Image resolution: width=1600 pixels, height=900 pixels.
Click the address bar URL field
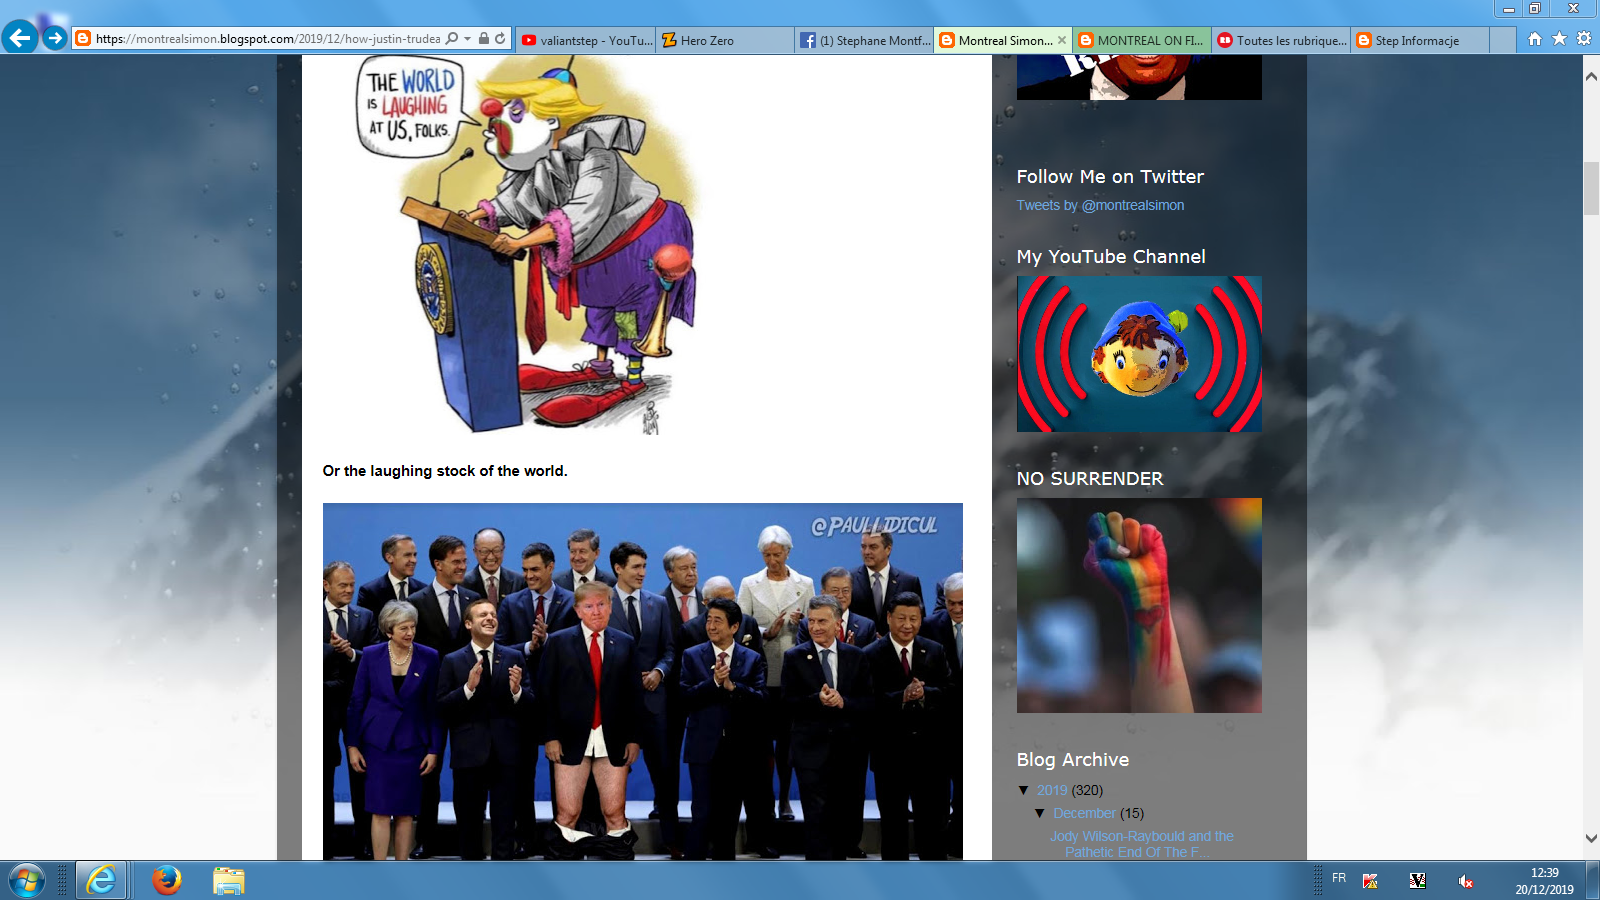(267, 39)
